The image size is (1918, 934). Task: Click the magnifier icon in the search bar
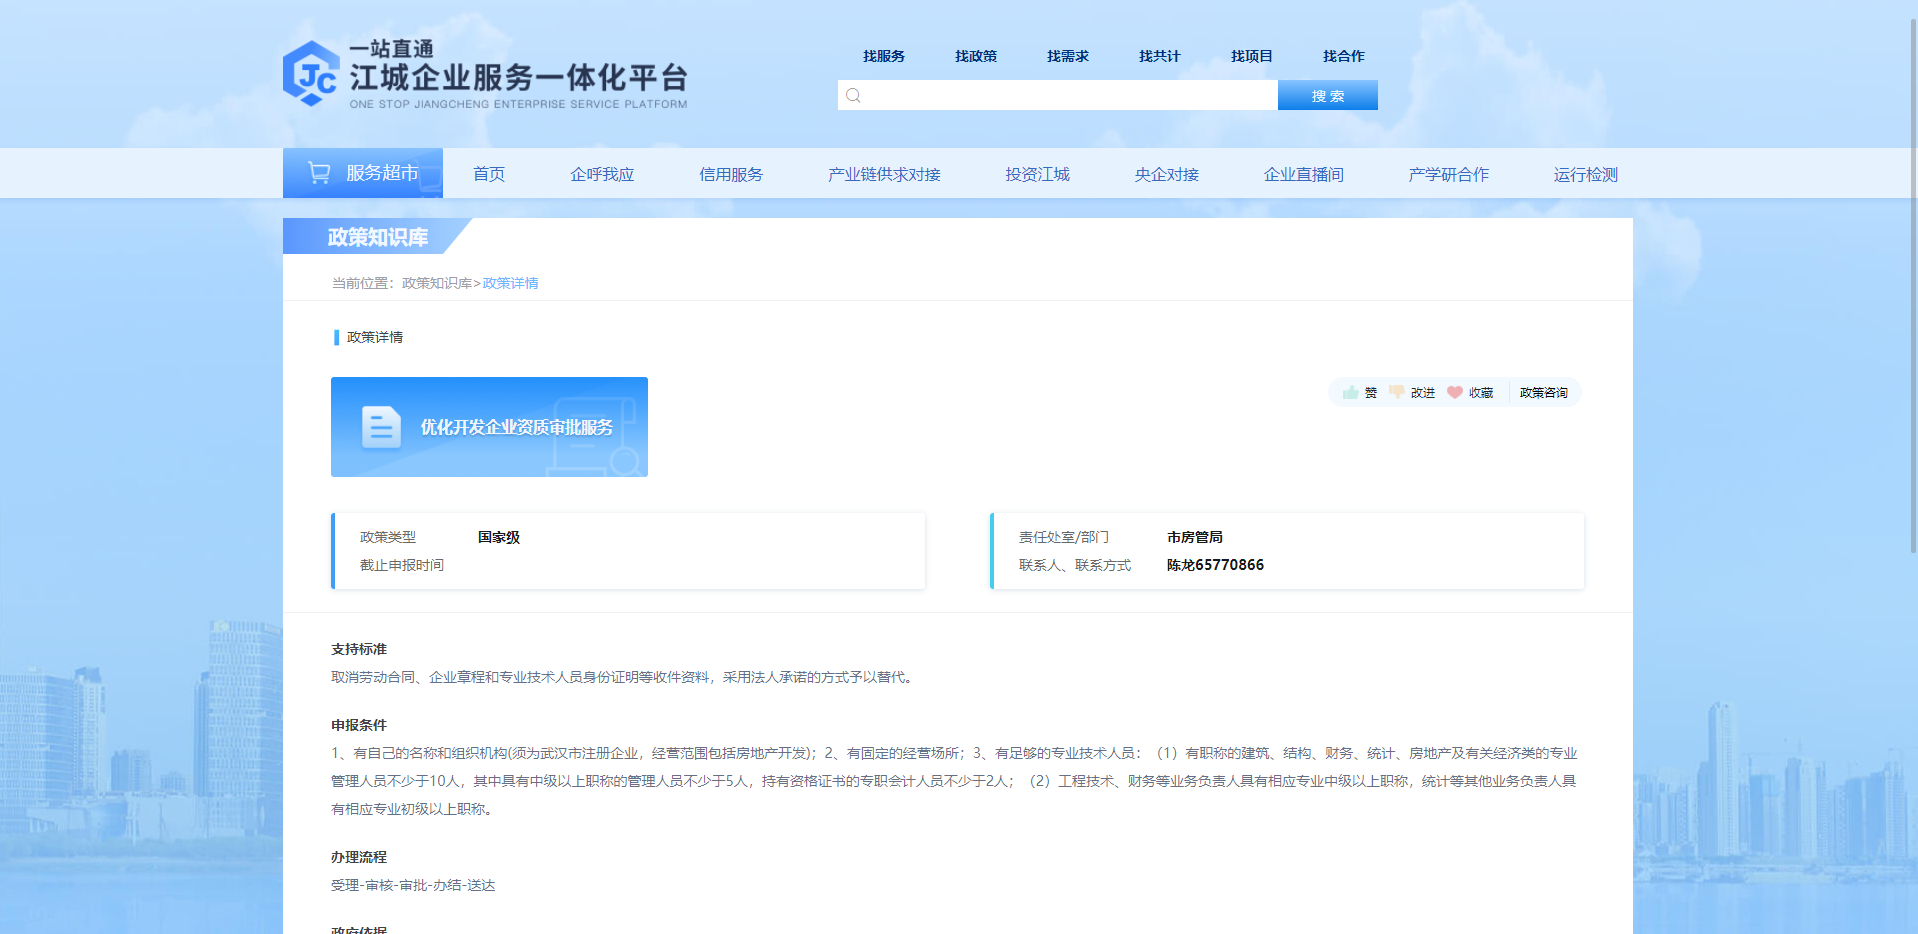coord(853,95)
